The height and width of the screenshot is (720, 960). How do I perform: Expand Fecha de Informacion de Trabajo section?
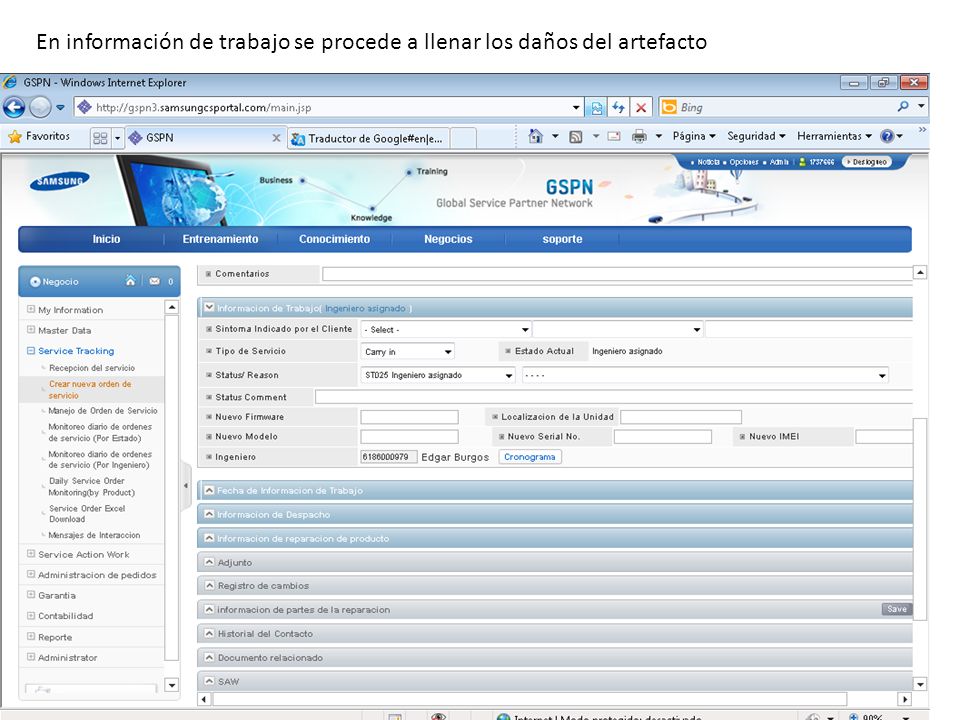point(209,490)
